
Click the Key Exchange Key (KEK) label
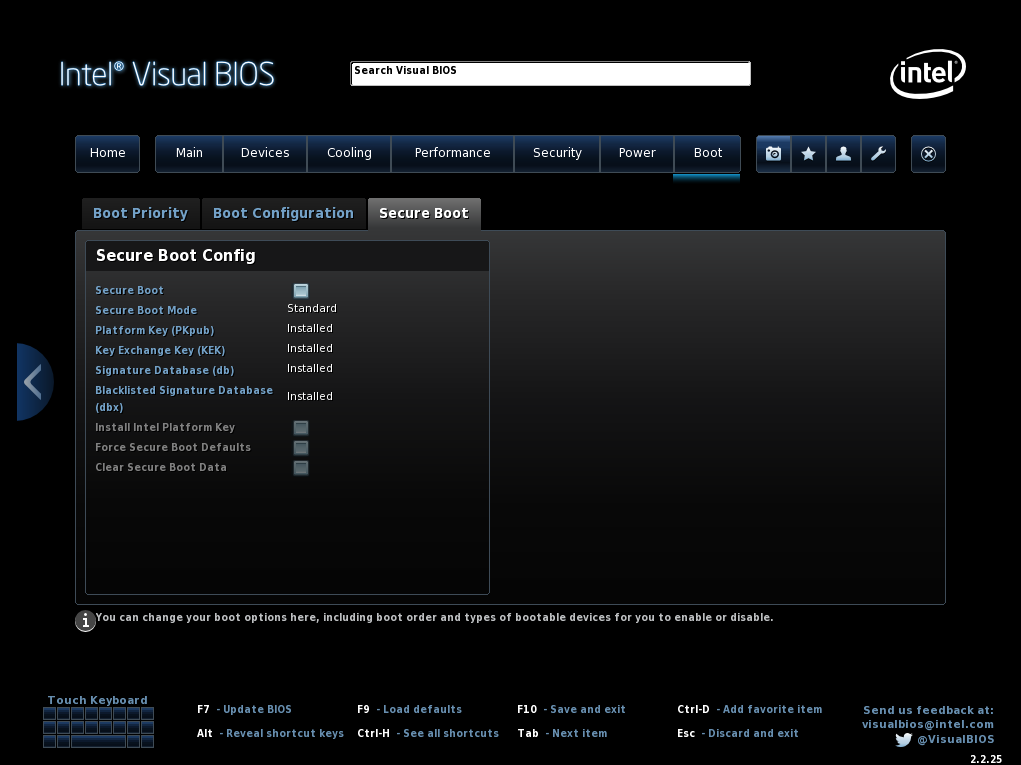(x=160, y=350)
